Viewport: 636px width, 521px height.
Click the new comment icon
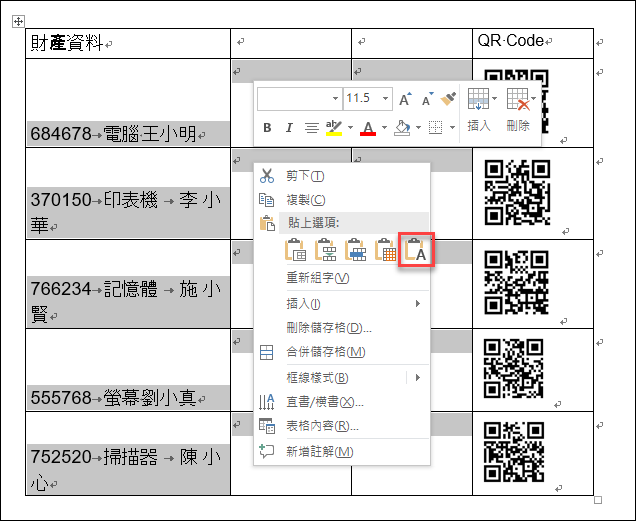click(266, 451)
